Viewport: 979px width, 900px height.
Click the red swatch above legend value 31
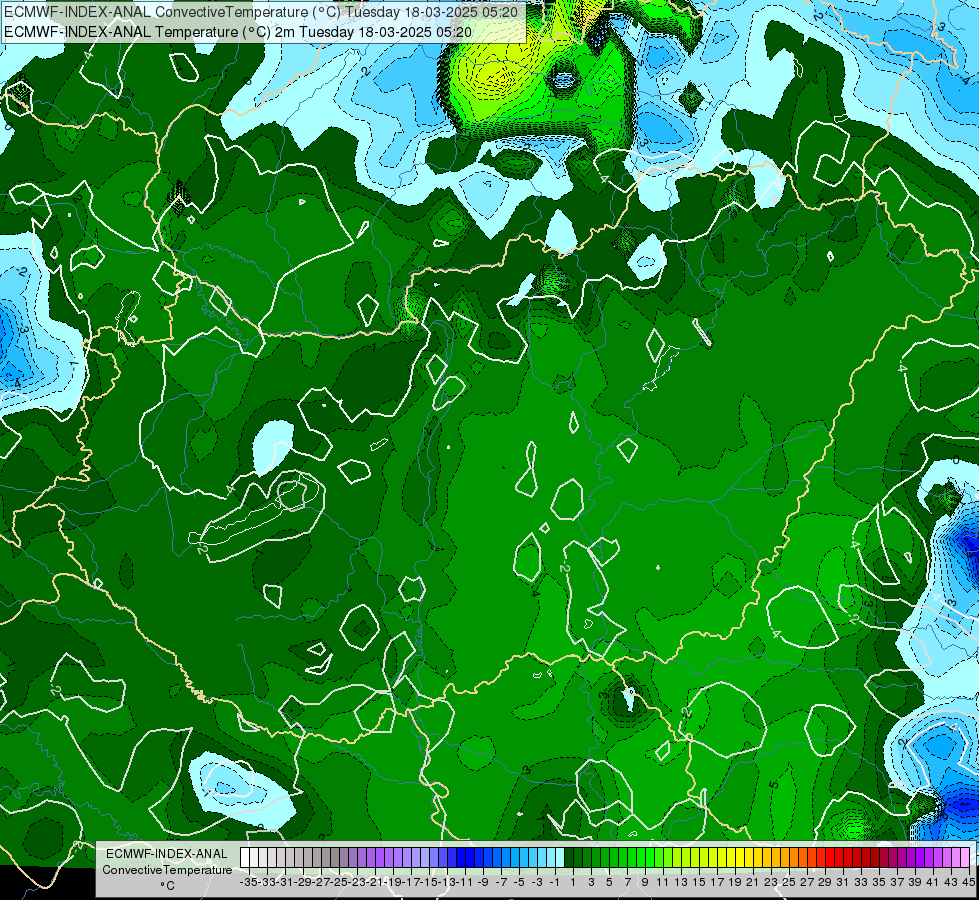pos(839,858)
